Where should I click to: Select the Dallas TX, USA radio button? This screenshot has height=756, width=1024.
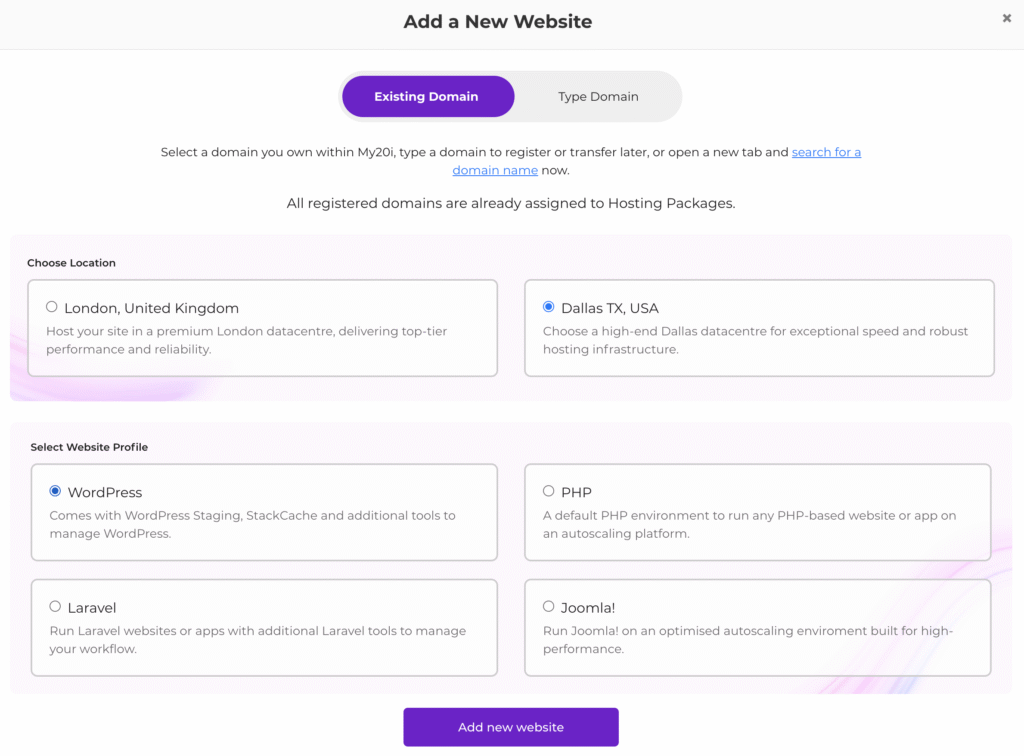(x=549, y=307)
